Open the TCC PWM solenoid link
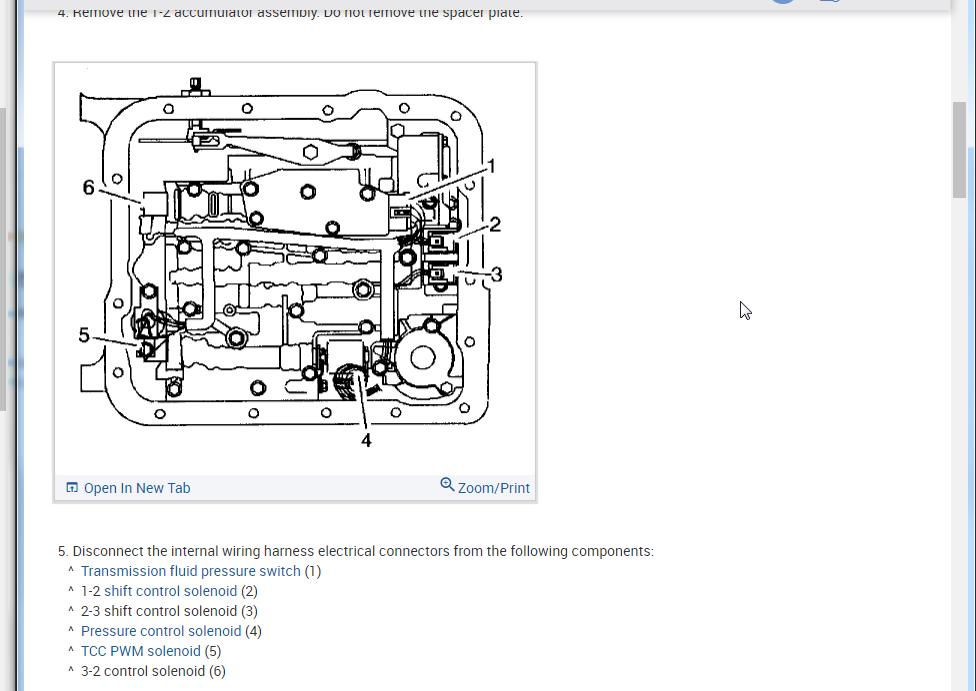 pos(142,650)
